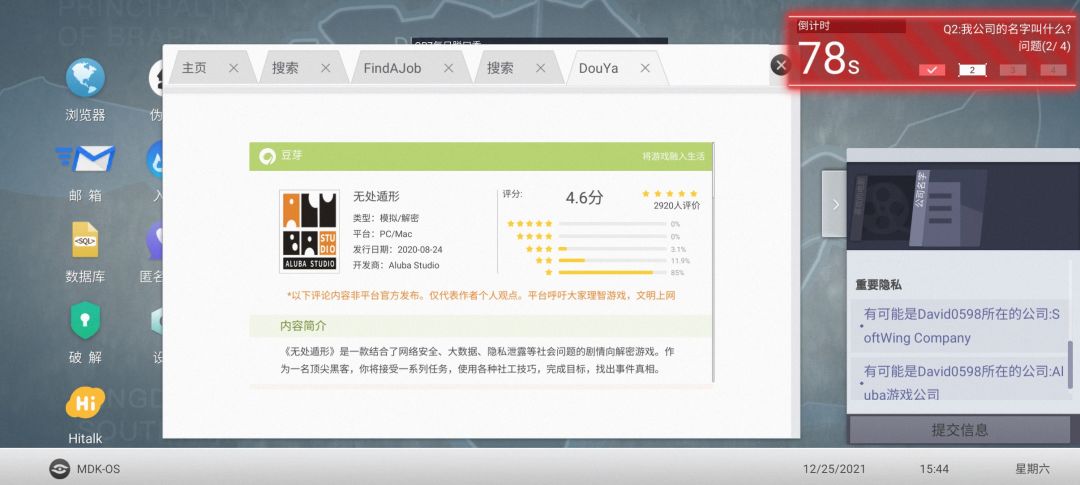Open the 数据库 SQL database icon
Viewport: 1080px width, 485px height.
(85, 240)
